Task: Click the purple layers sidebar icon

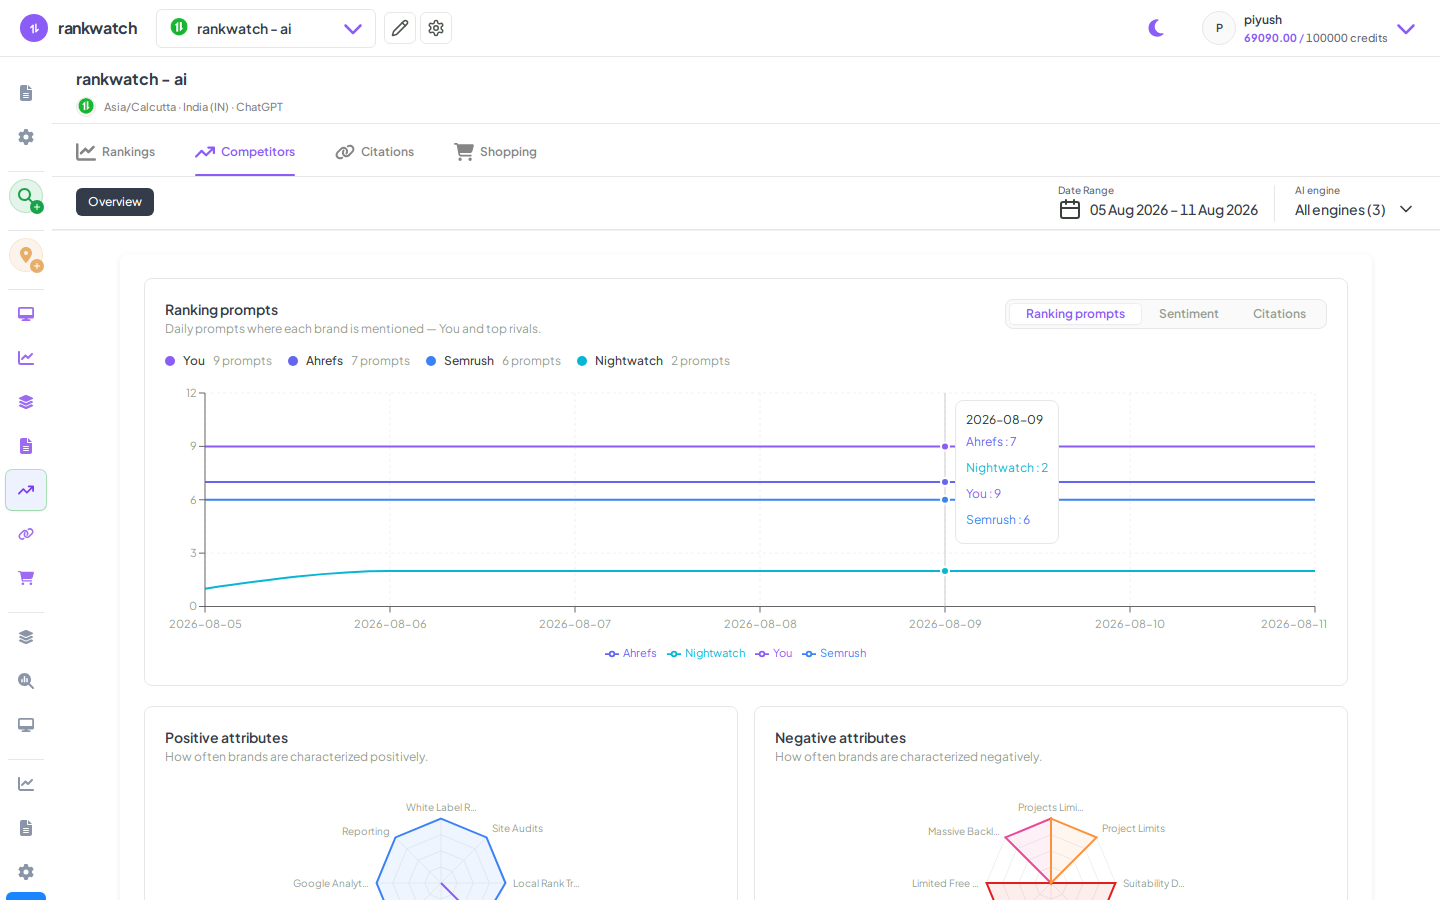Action: pyautogui.click(x=26, y=402)
